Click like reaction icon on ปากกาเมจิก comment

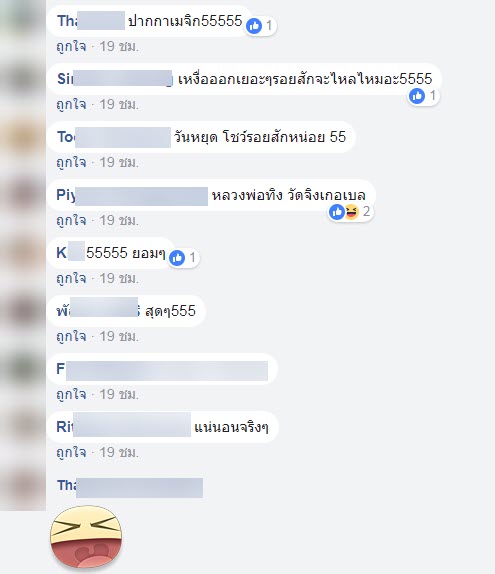coord(254,26)
